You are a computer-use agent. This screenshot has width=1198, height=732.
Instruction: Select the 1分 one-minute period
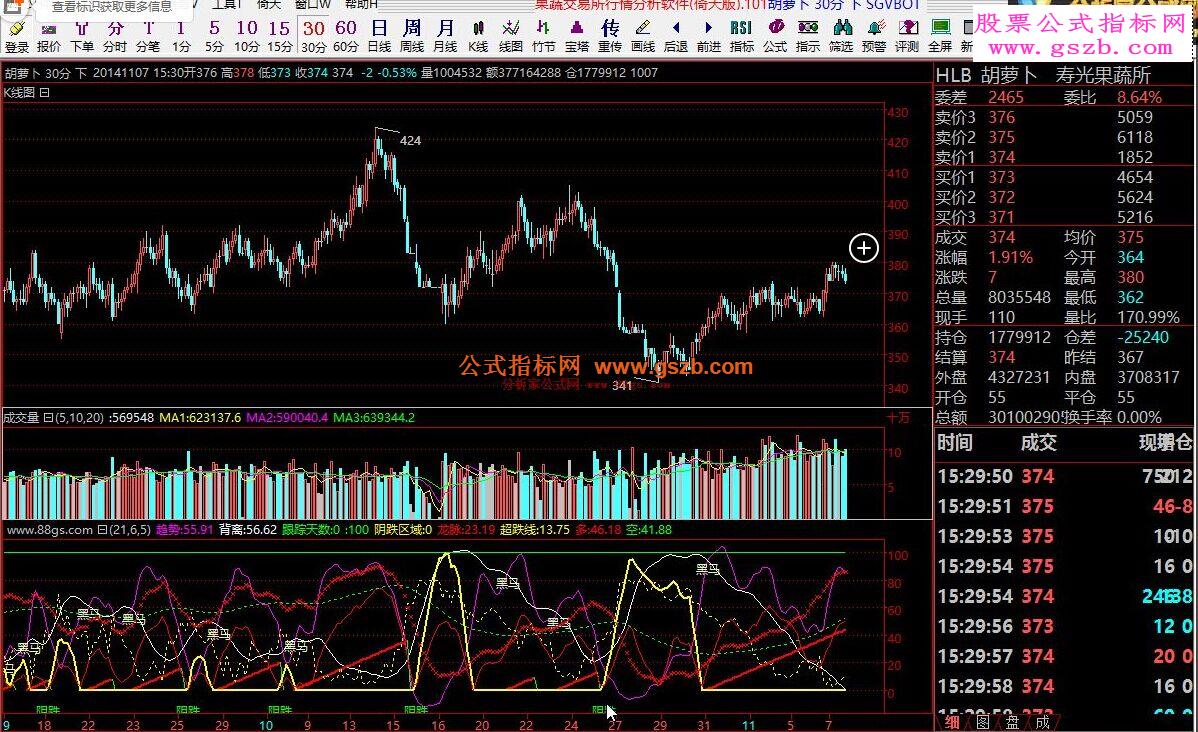(x=181, y=37)
